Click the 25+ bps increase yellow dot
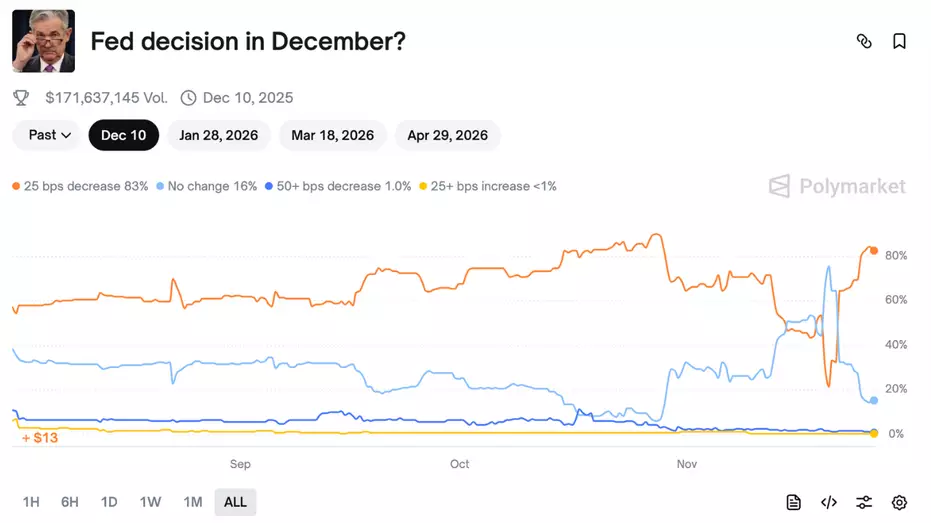The width and height of the screenshot is (931, 523). click(x=424, y=186)
